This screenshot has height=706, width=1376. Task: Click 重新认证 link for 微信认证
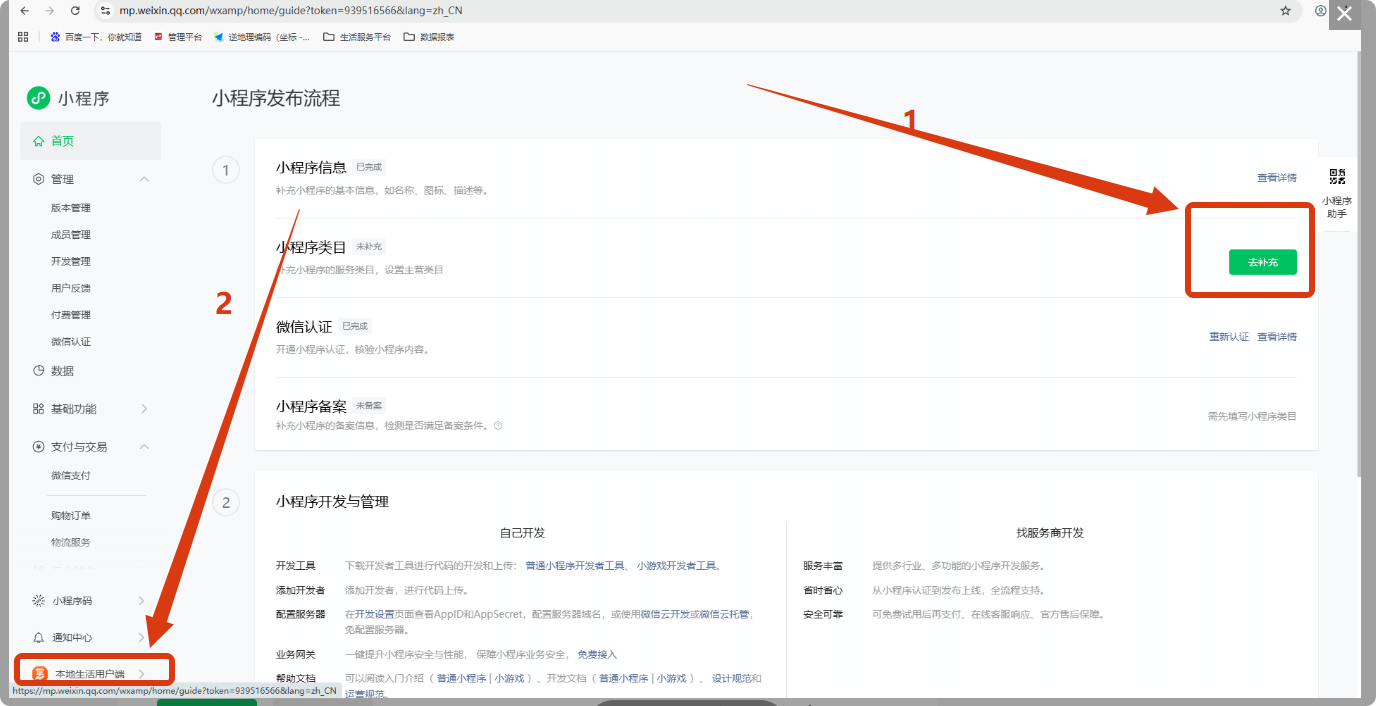coord(1229,337)
